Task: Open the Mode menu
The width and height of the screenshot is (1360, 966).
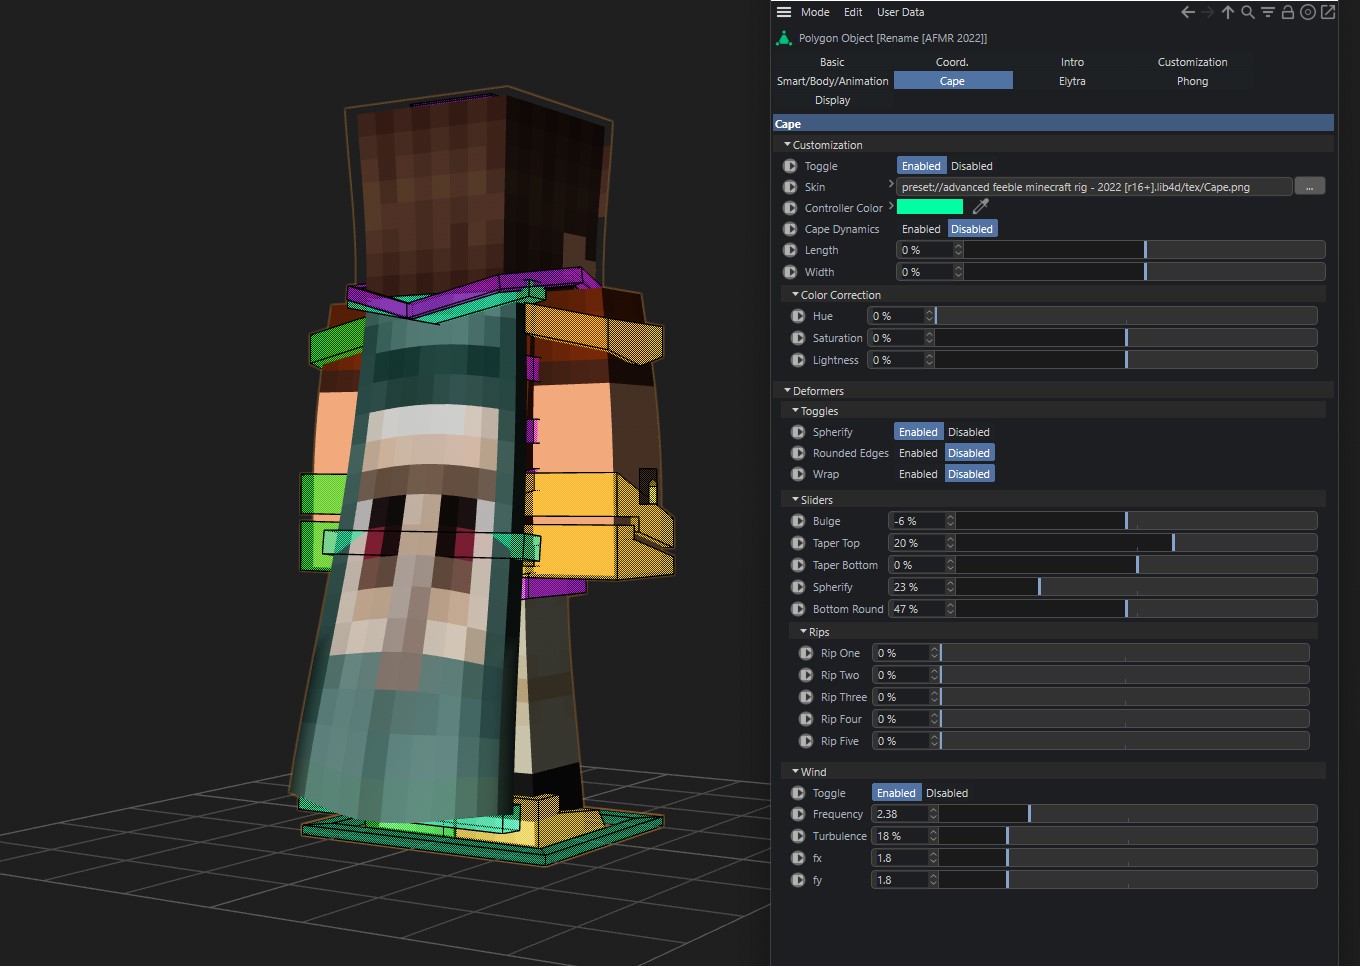Action: [815, 12]
